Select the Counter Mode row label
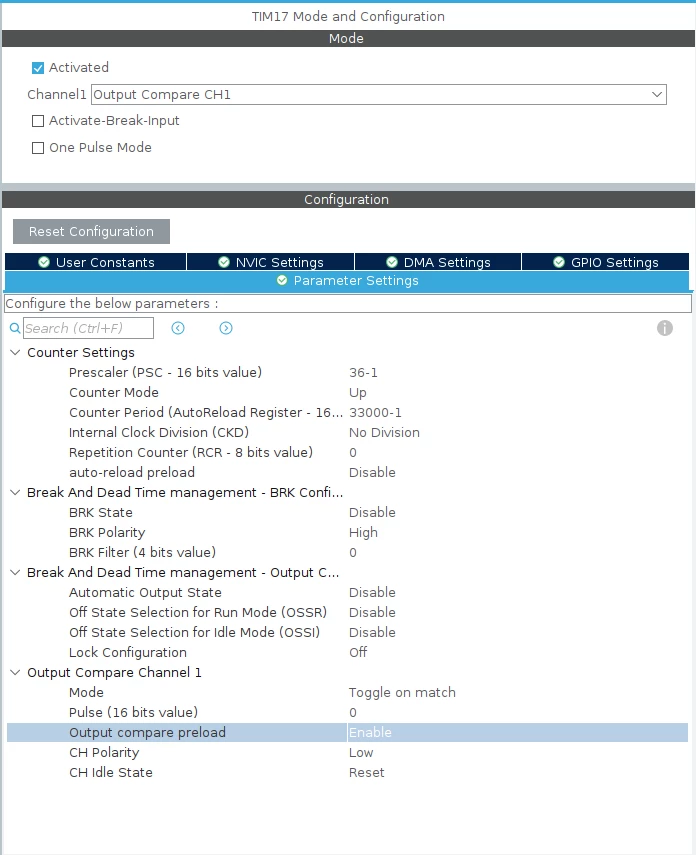The height and width of the screenshot is (855, 696). [x=114, y=393]
